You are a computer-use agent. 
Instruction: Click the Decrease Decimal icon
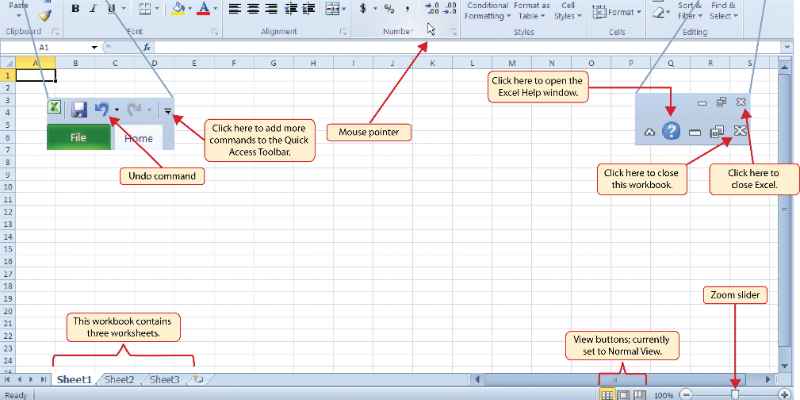pyautogui.click(x=449, y=8)
